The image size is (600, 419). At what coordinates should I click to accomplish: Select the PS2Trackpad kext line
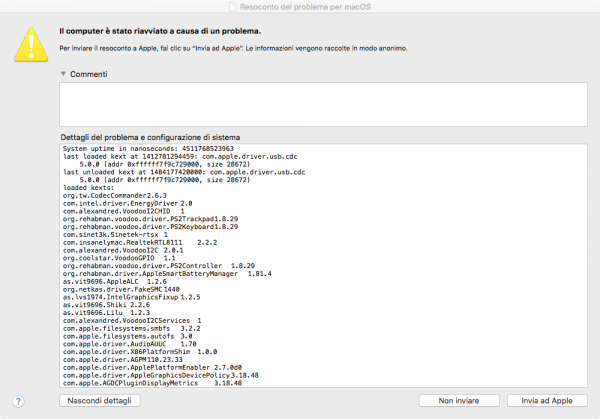coord(150,219)
